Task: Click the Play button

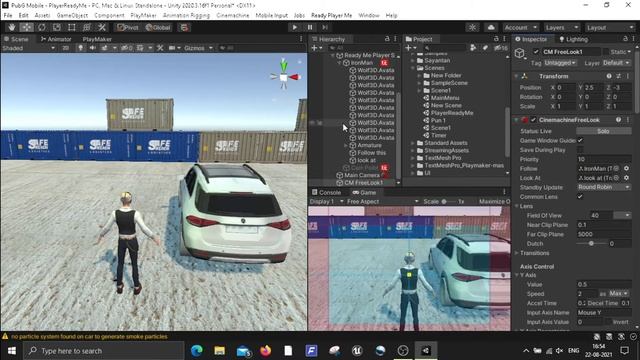Action: [x=294, y=27]
